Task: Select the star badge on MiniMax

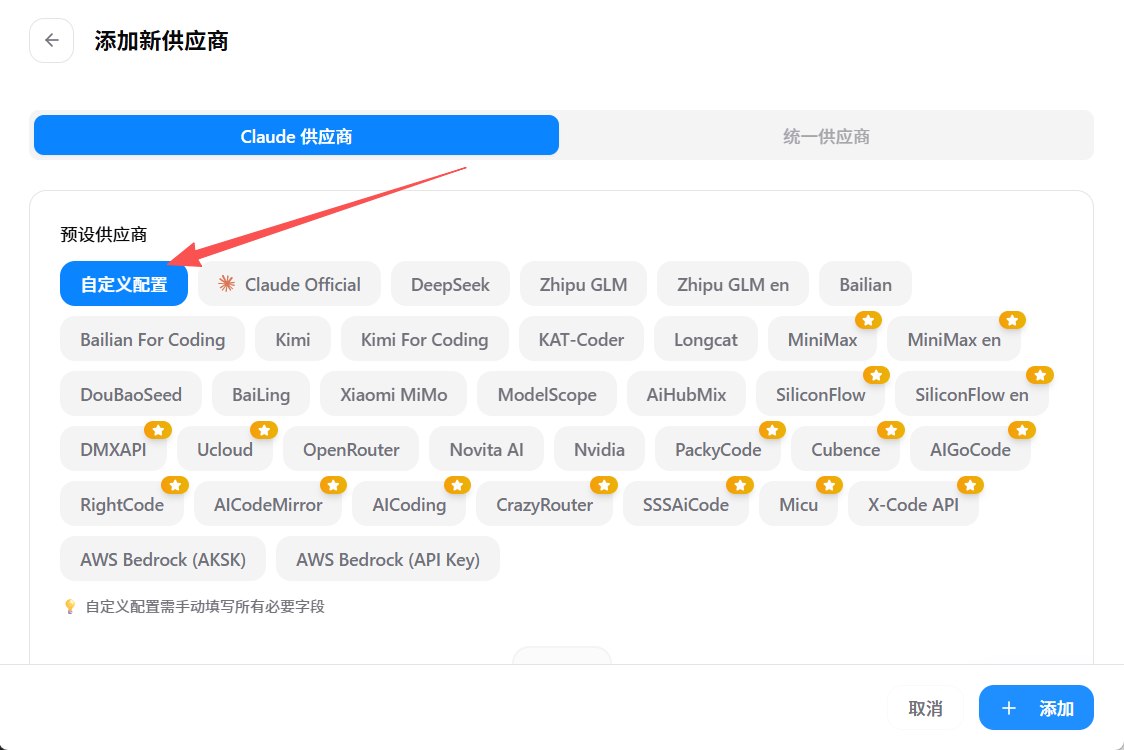Action: tap(868, 320)
